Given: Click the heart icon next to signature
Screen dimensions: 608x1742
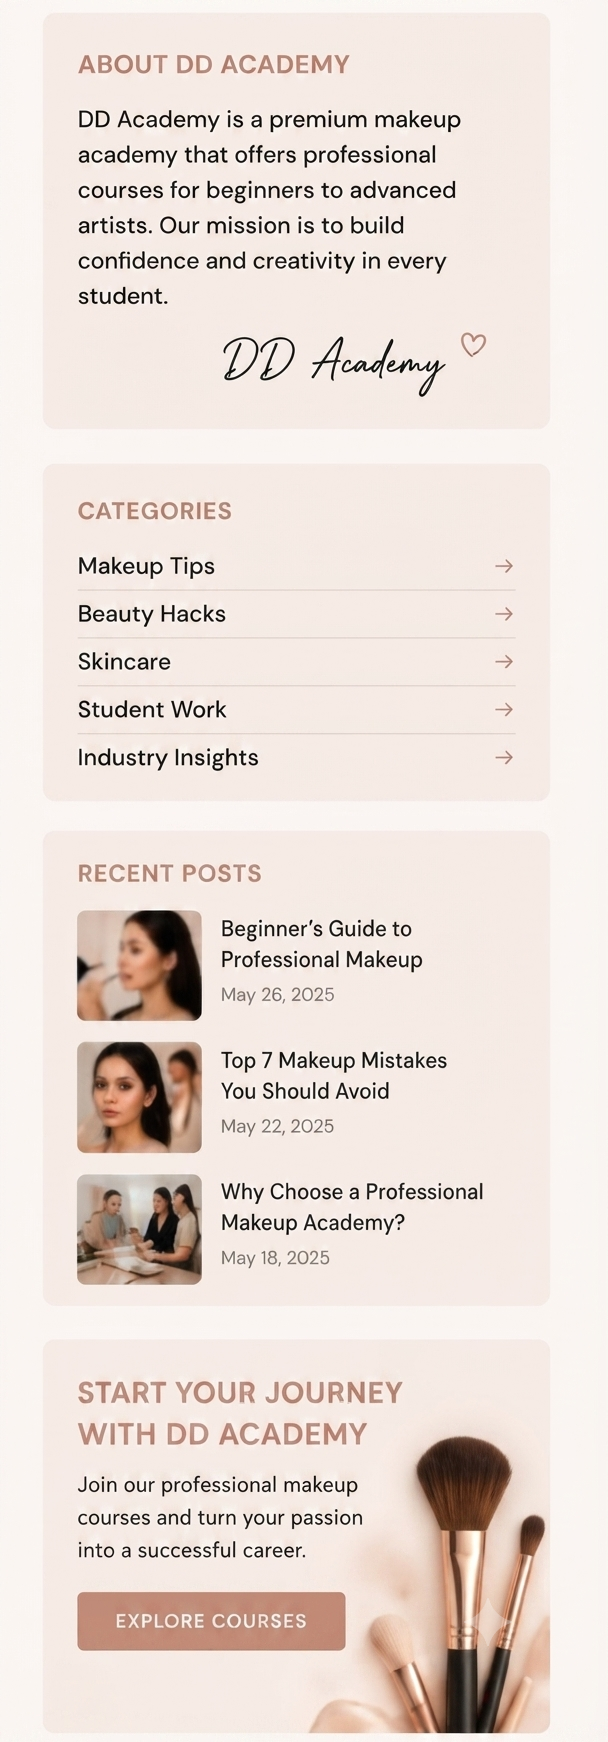Looking at the screenshot, I should 473,345.
